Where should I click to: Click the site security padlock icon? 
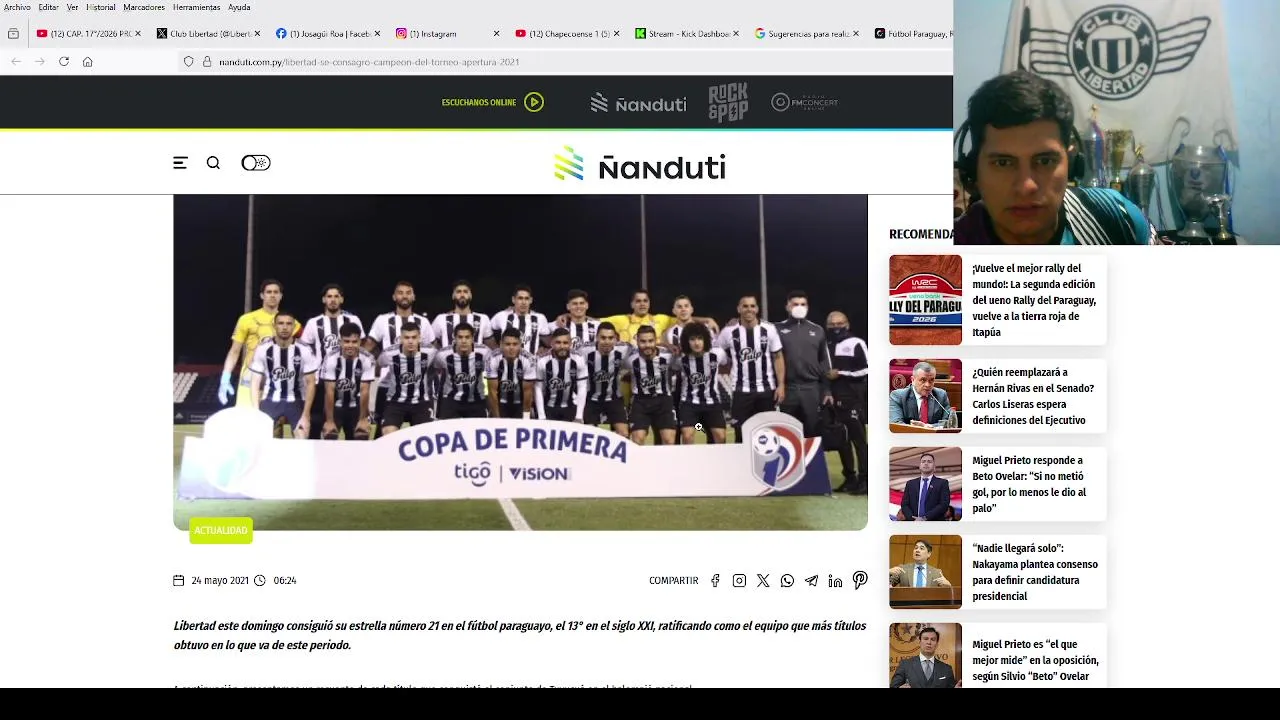(x=207, y=61)
